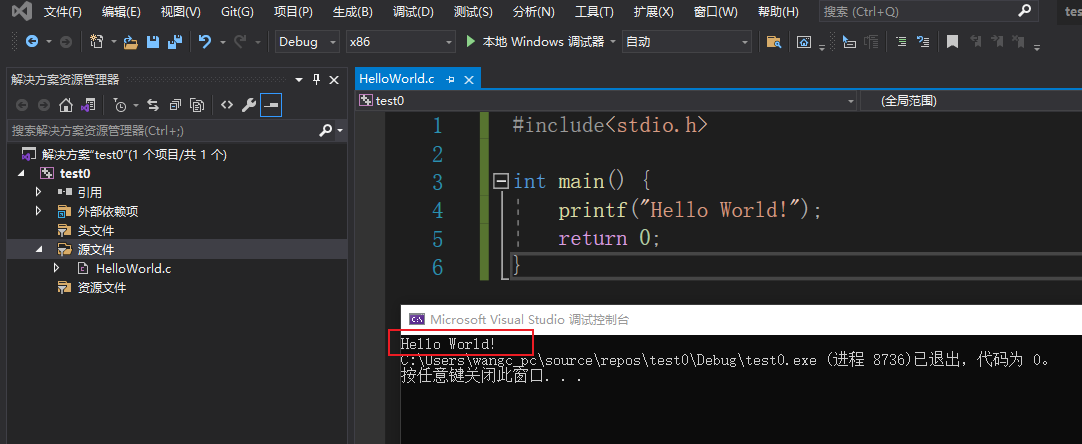Open the 视图(V) menu
The height and width of the screenshot is (444, 1082).
click(181, 12)
